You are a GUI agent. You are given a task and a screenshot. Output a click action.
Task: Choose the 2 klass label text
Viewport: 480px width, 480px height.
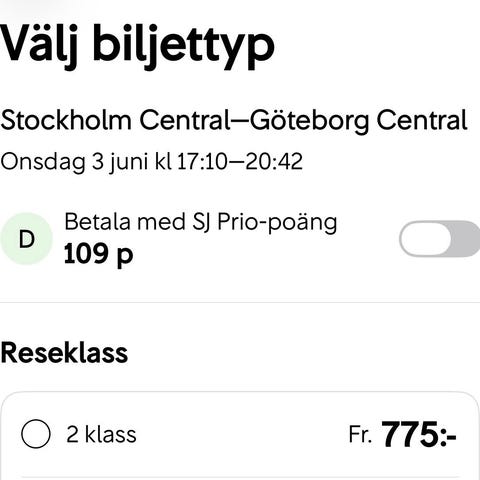[x=101, y=434]
